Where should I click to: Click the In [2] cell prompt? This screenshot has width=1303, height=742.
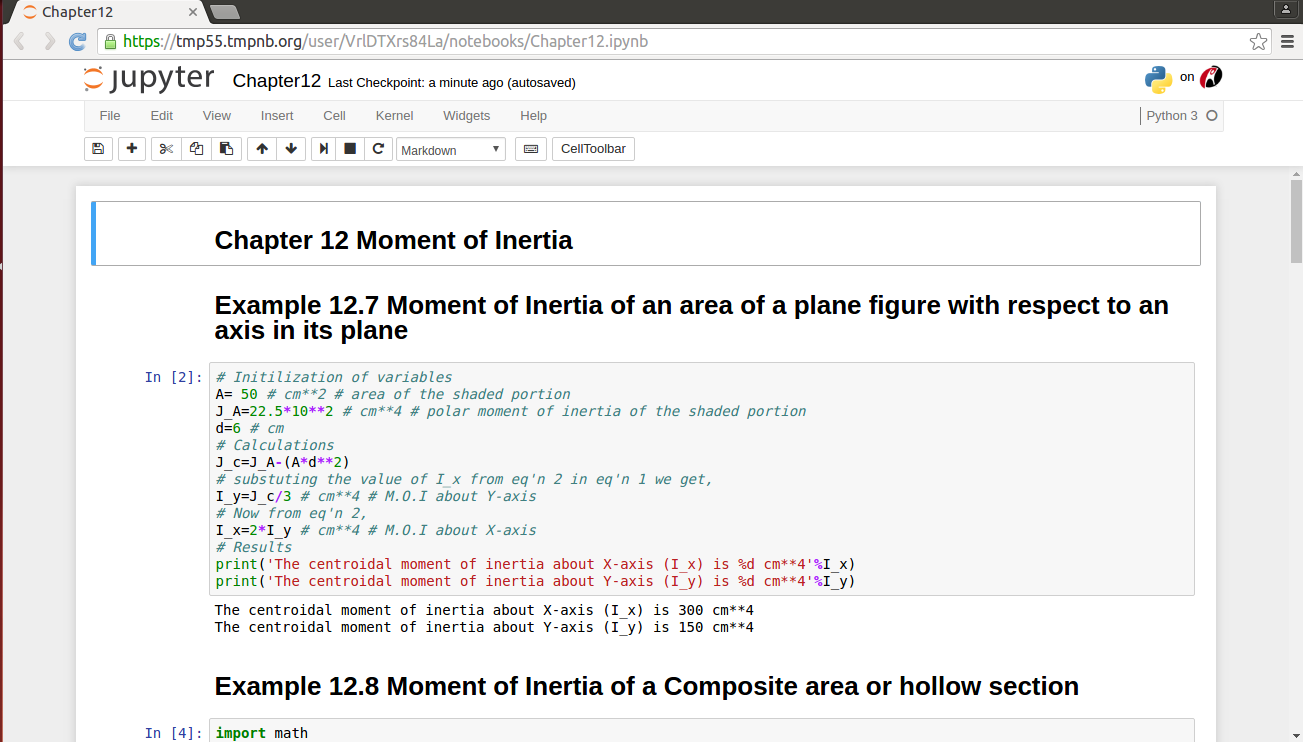(x=174, y=377)
